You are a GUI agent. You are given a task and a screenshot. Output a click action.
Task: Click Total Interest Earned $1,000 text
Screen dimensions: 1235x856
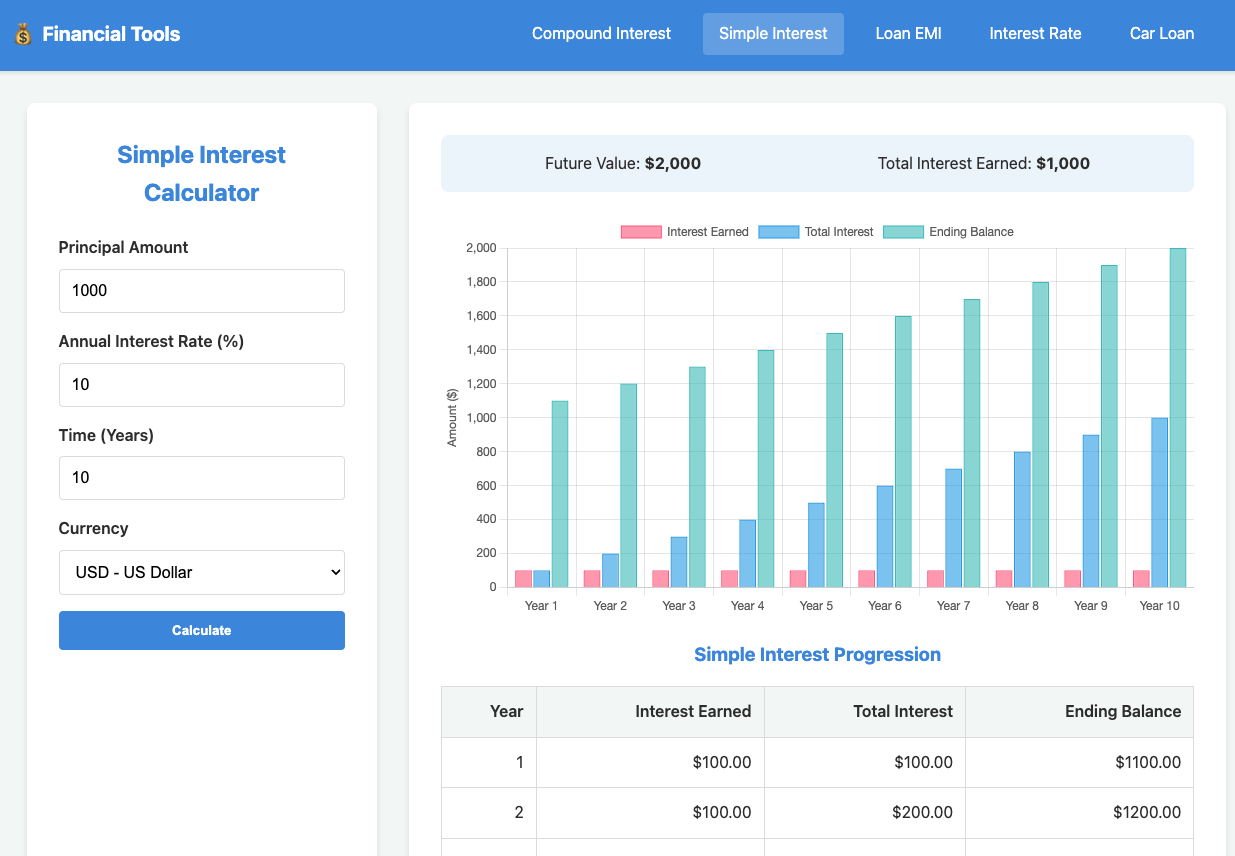tap(984, 164)
